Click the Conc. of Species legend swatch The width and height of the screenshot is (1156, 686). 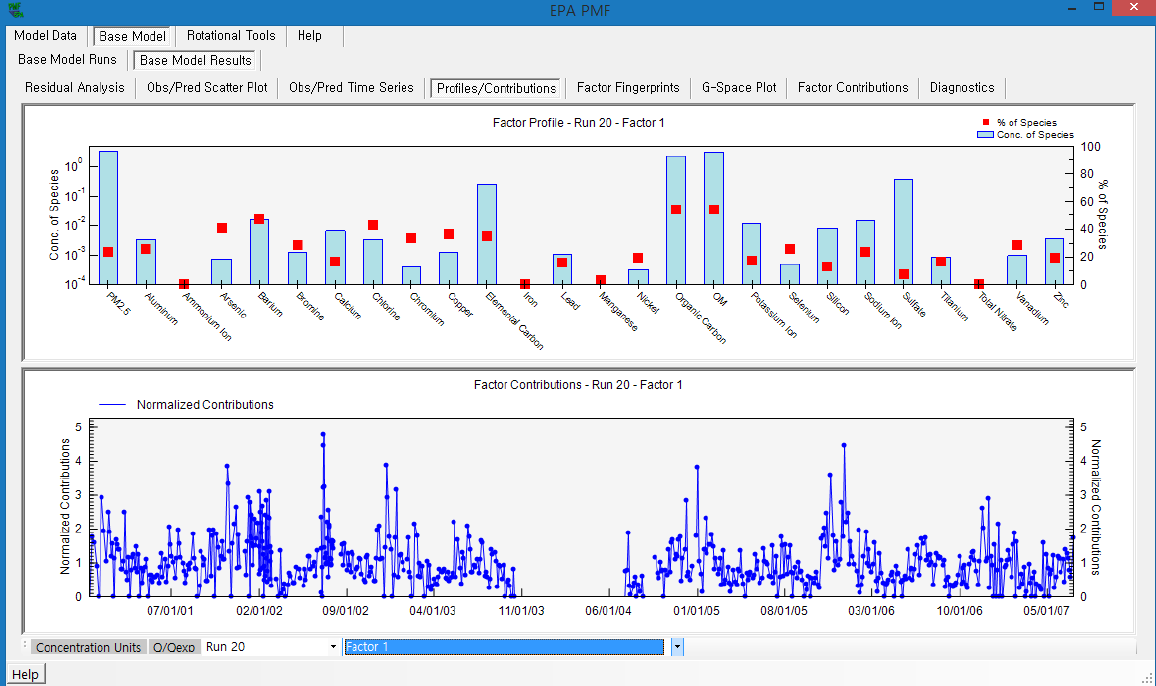[985, 135]
